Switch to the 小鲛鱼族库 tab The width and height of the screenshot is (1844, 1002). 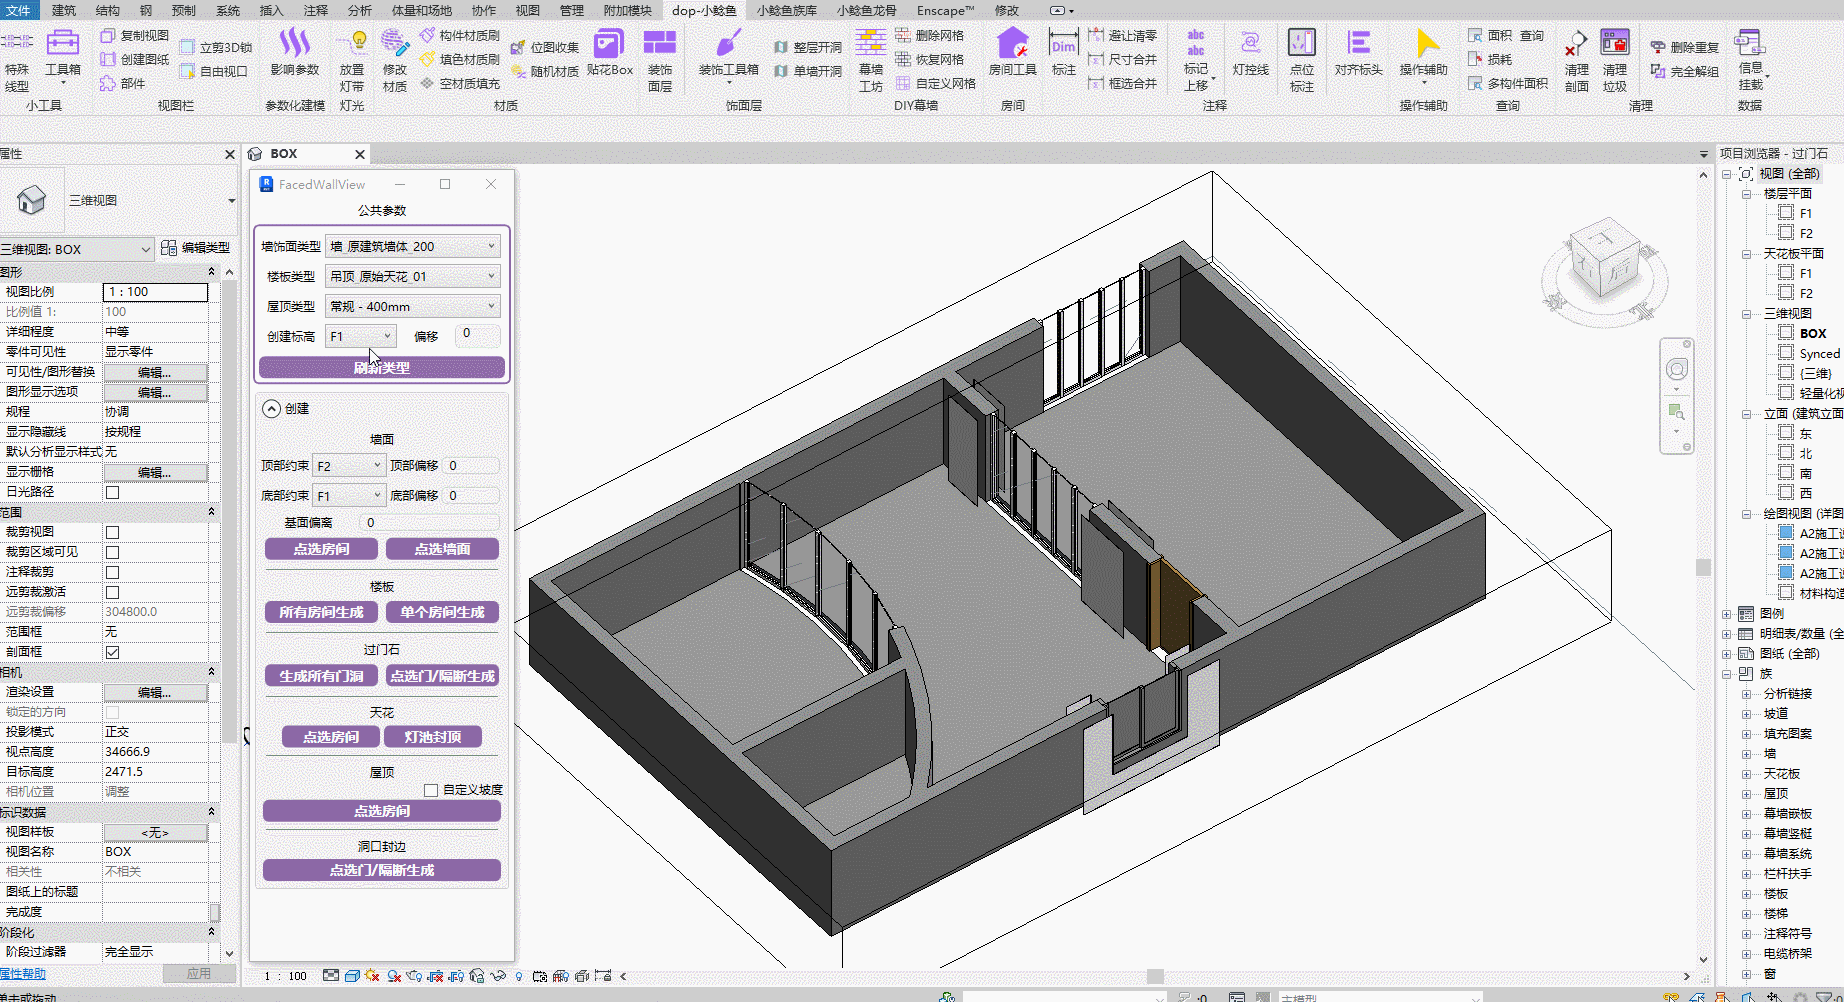coord(786,10)
